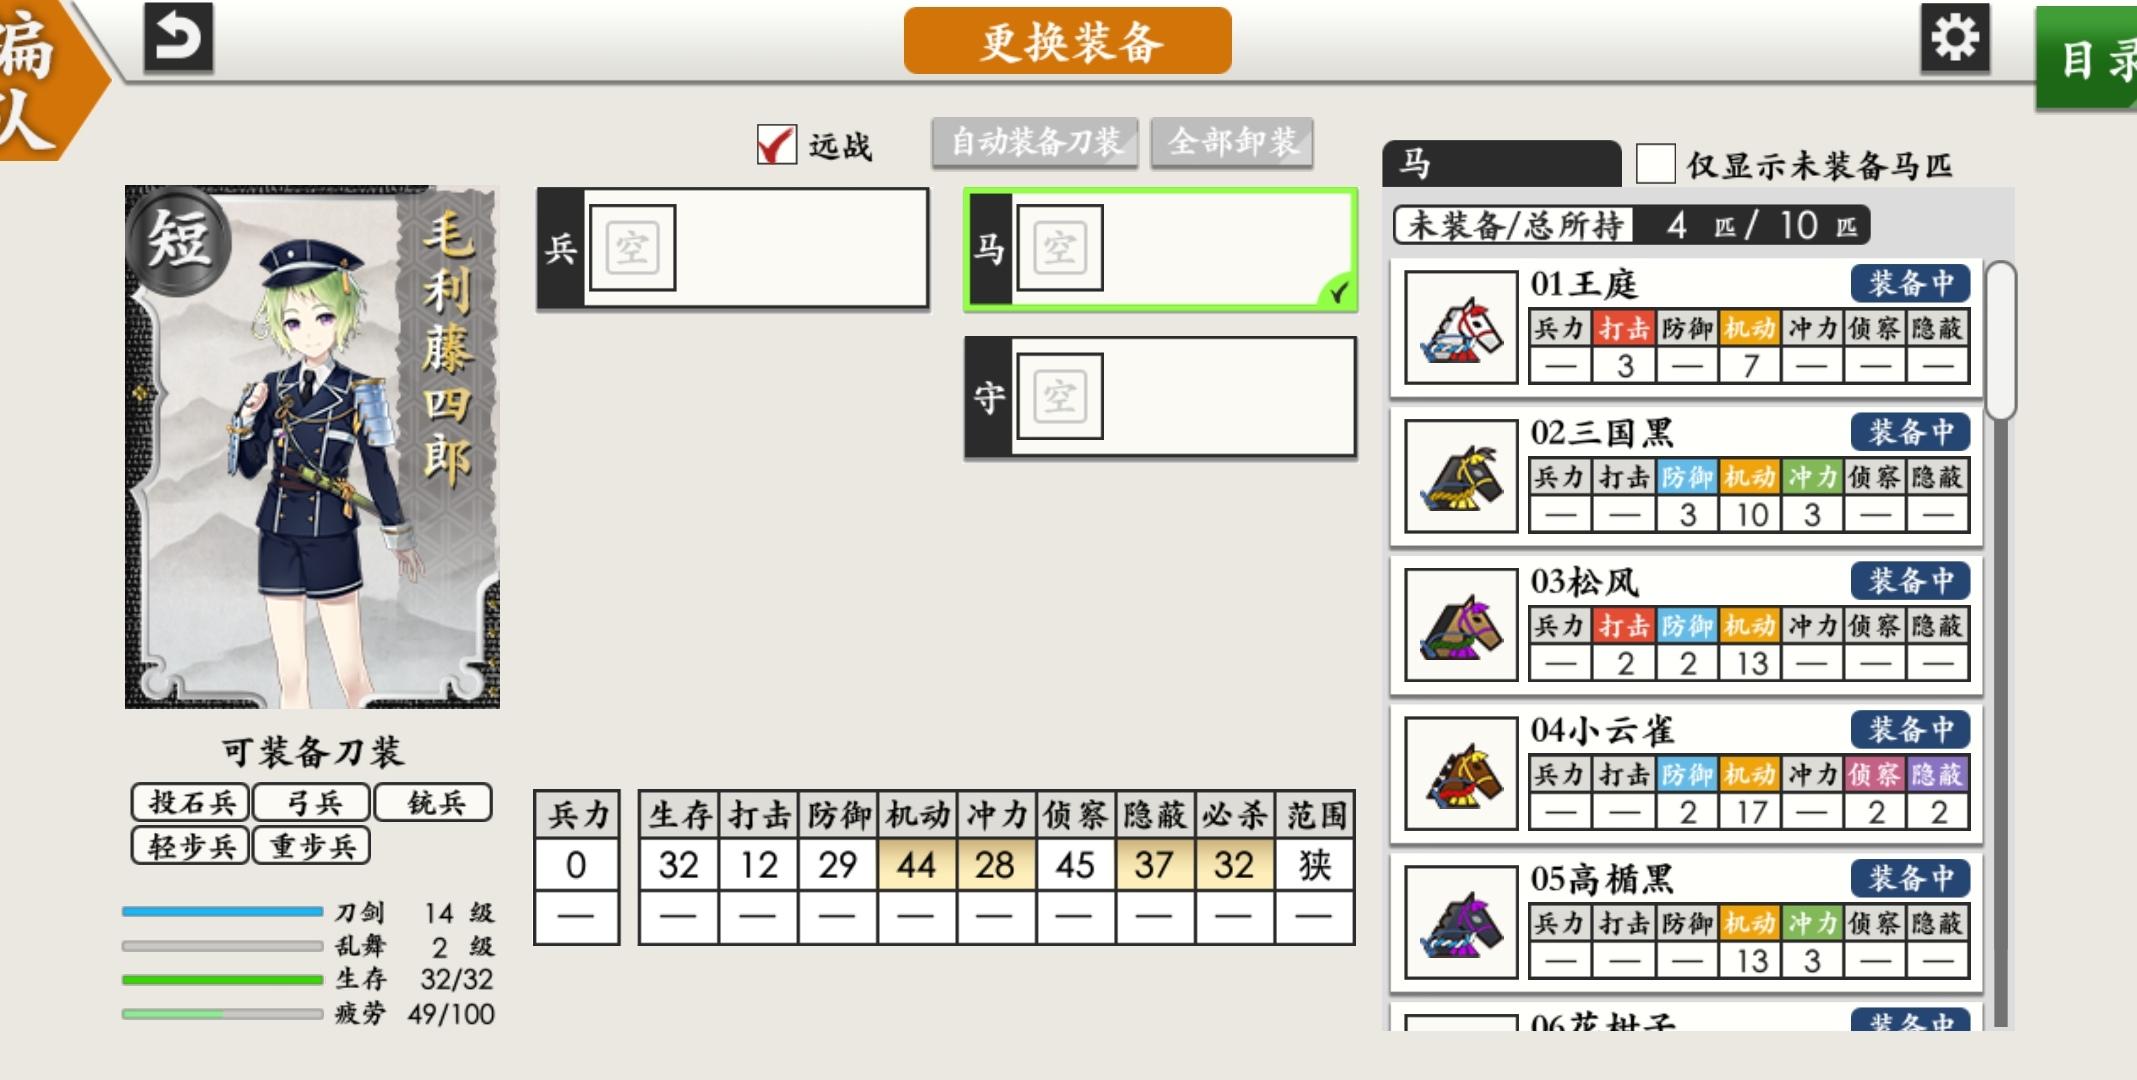Click the back arrow icon
The height and width of the screenshot is (1080, 2137).
click(x=178, y=38)
